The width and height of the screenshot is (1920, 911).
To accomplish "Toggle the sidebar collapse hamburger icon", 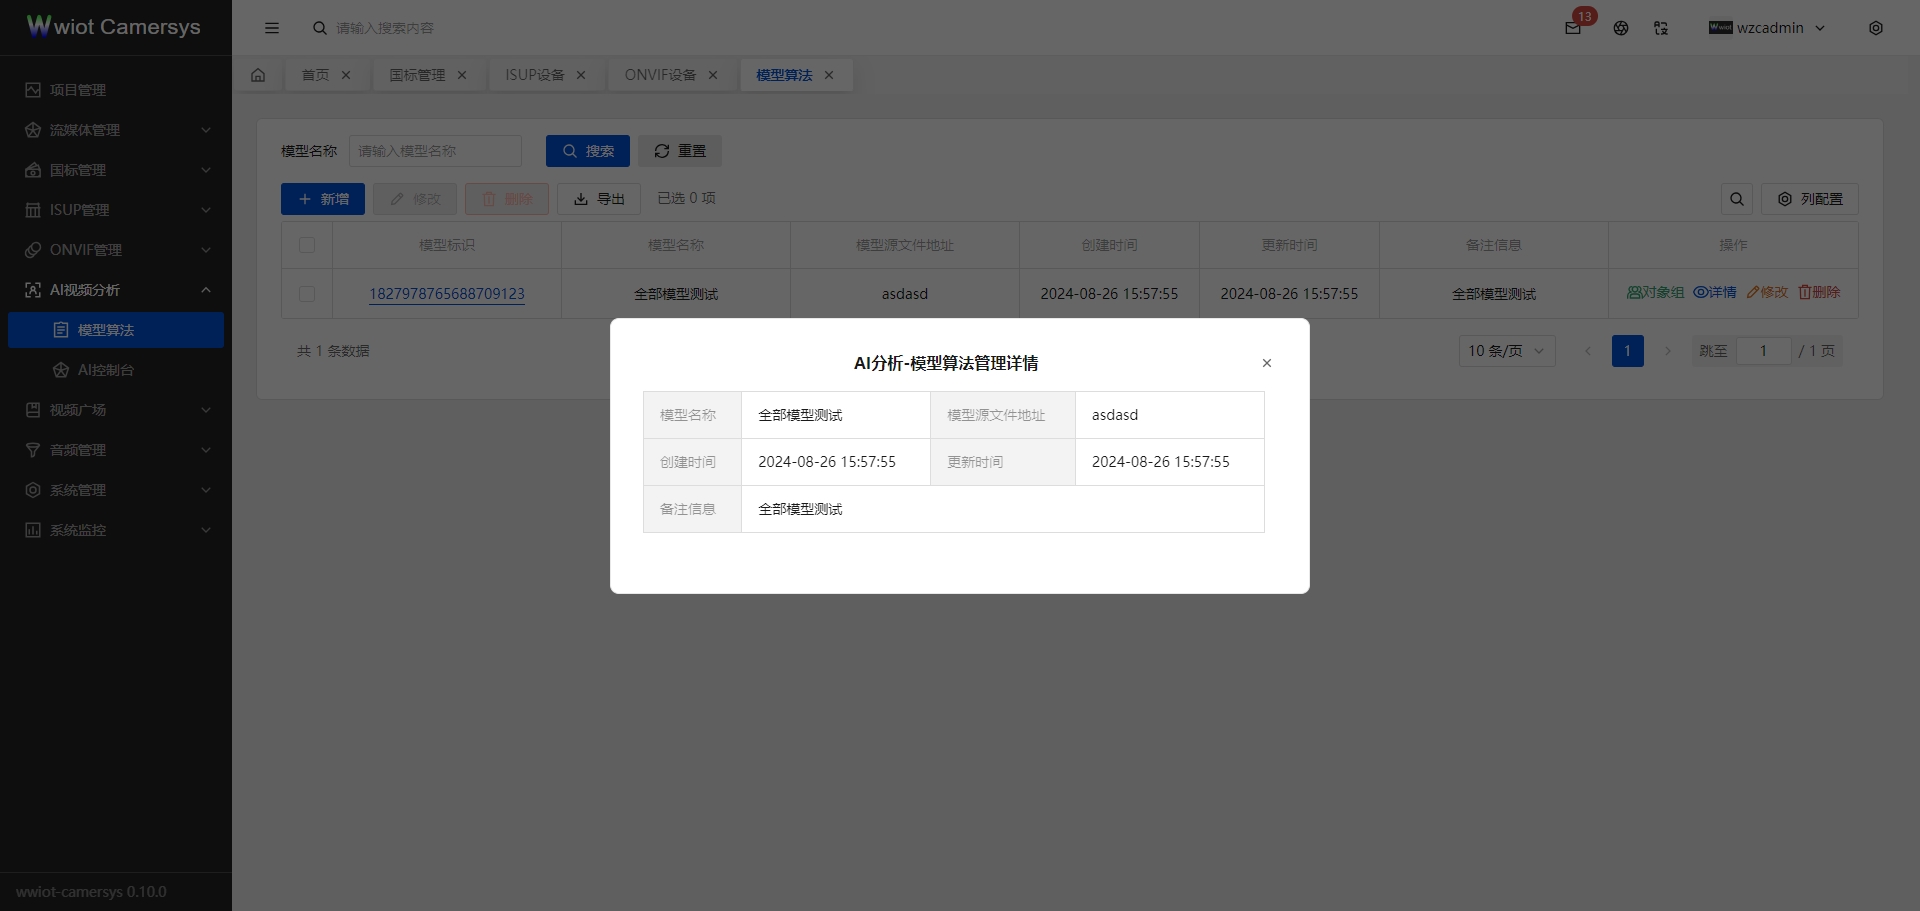I will (271, 28).
